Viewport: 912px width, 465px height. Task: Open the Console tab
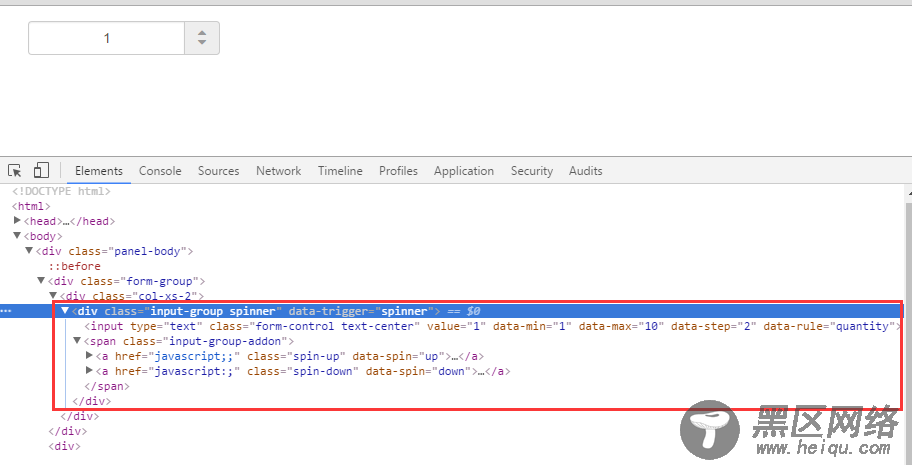tap(160, 171)
